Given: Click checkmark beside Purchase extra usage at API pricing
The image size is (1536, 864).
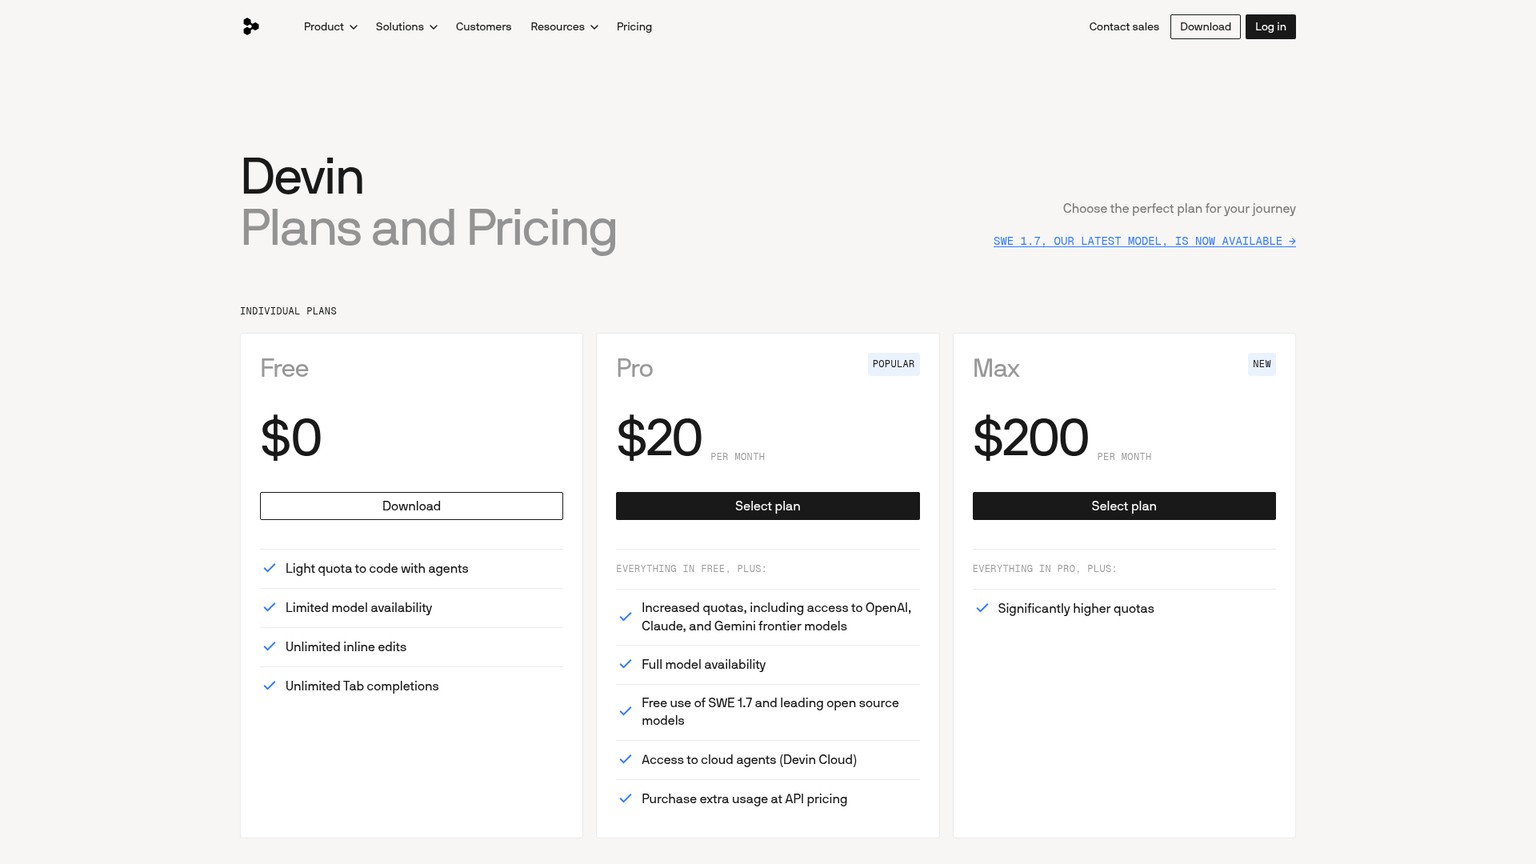Looking at the screenshot, I should (625, 798).
